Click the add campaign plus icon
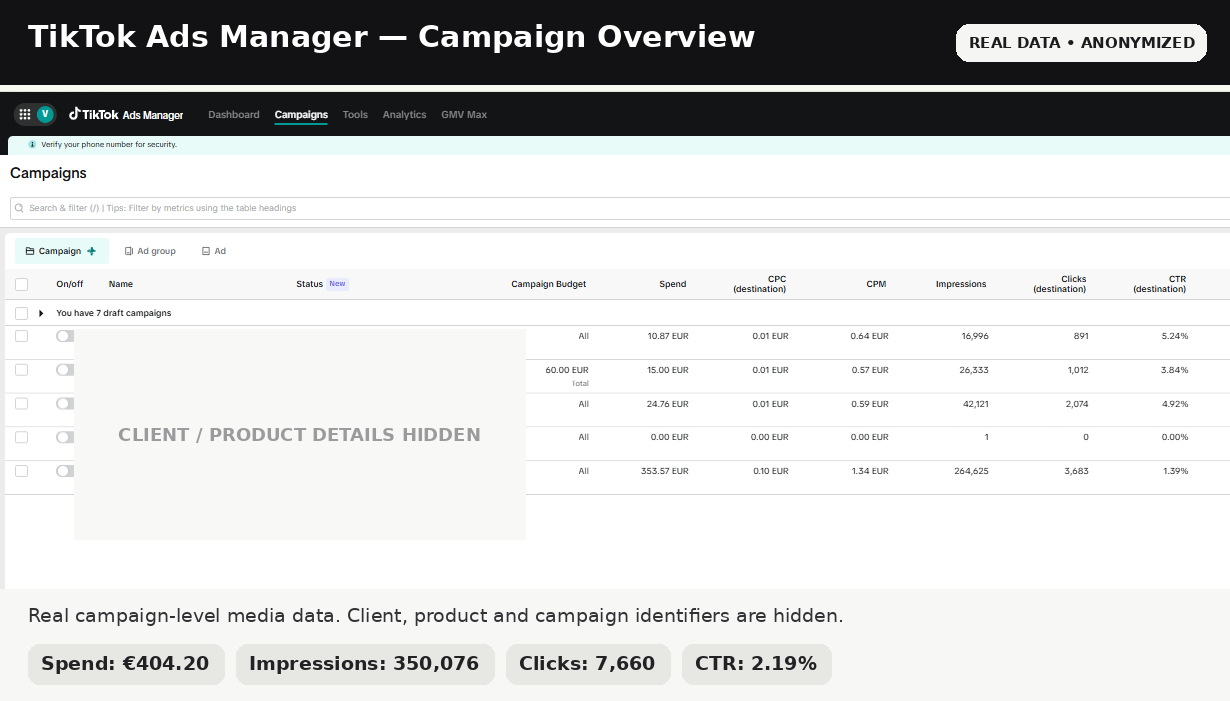The height and width of the screenshot is (701, 1230). [92, 251]
